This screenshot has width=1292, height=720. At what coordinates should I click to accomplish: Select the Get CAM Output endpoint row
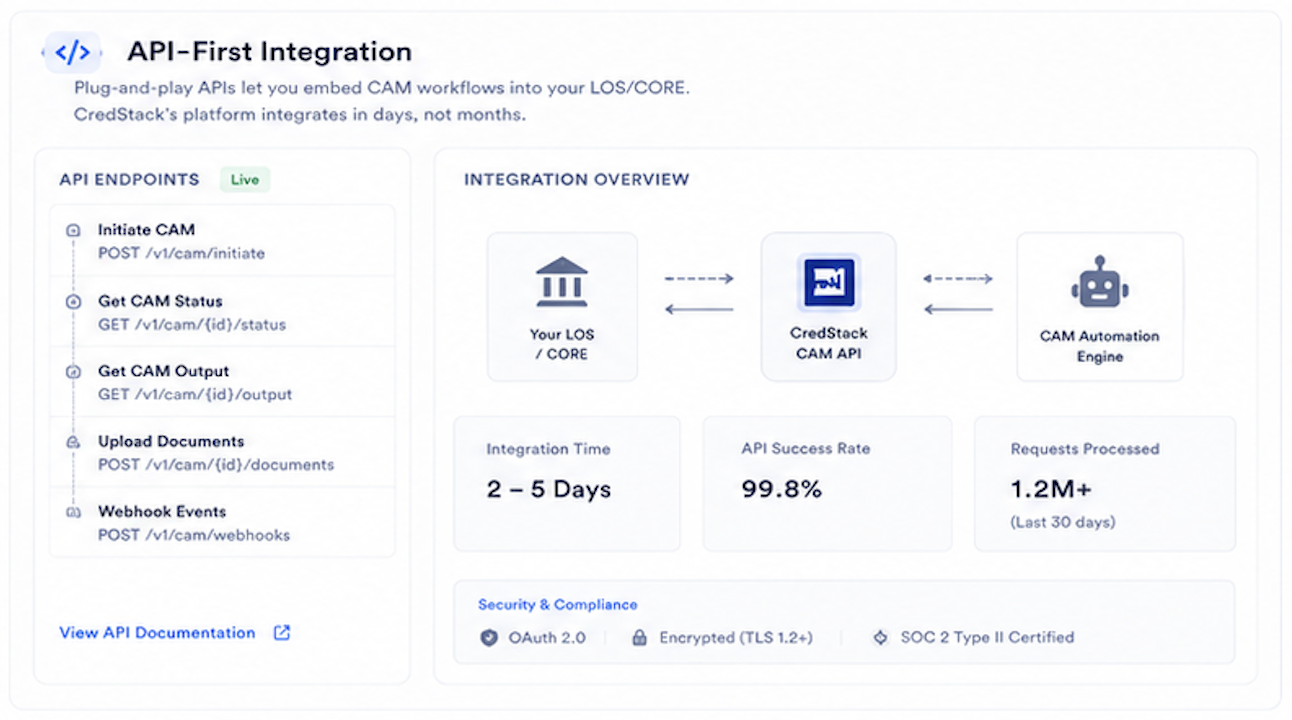click(222, 382)
